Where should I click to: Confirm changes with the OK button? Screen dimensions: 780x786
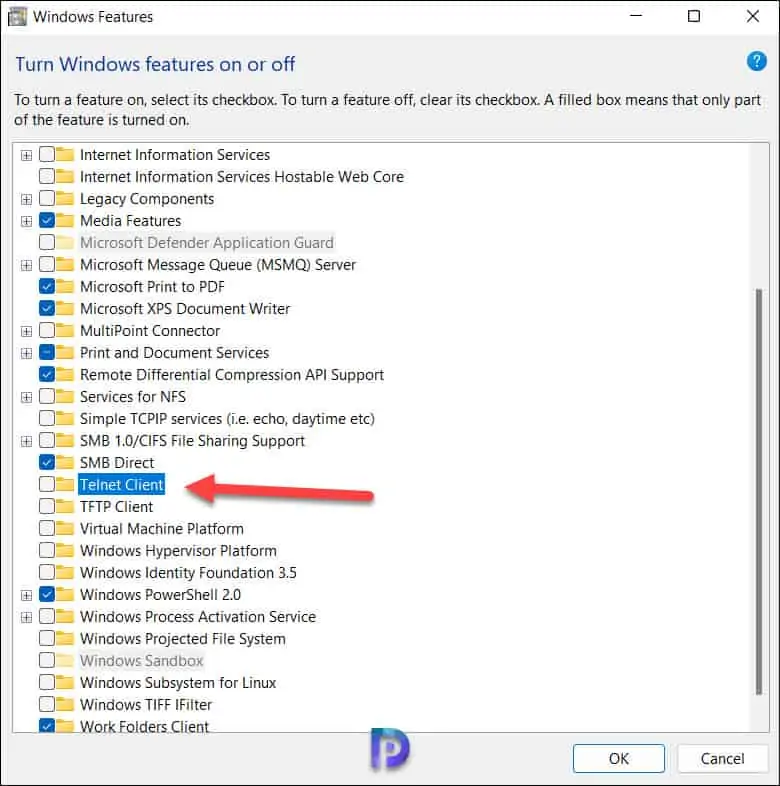(619, 758)
